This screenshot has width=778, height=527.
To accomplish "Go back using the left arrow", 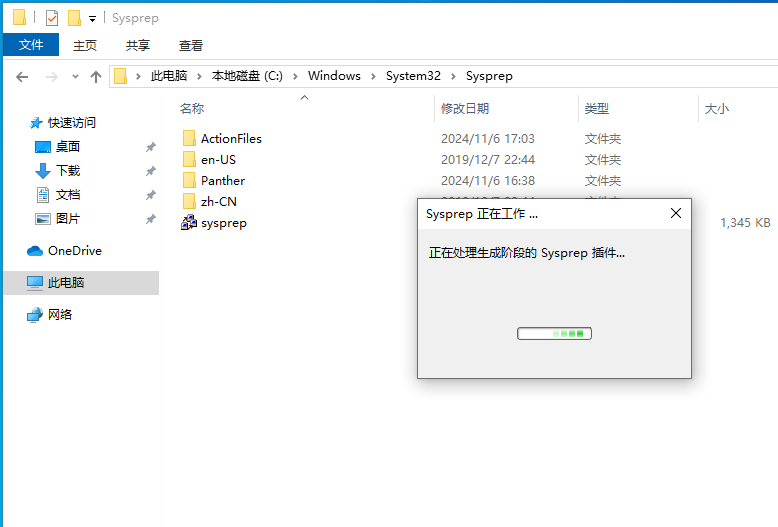I will point(22,76).
